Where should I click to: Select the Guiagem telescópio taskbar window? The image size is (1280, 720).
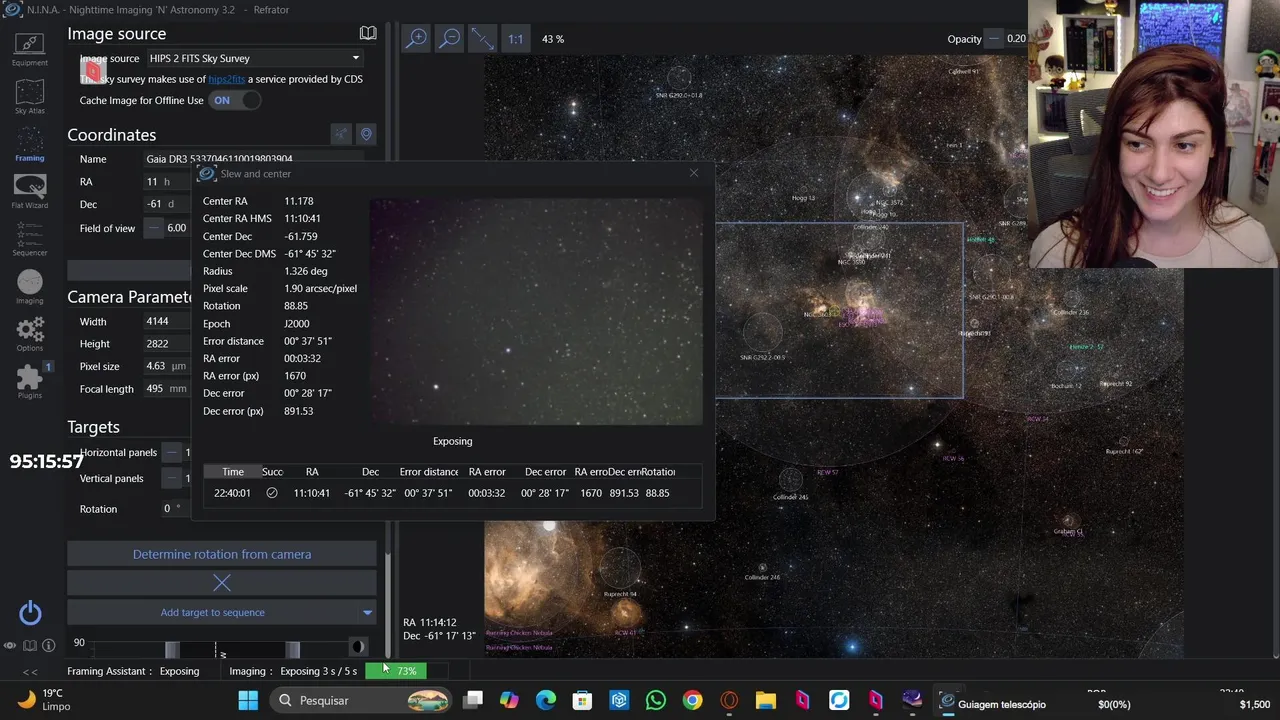pyautogui.click(x=992, y=704)
